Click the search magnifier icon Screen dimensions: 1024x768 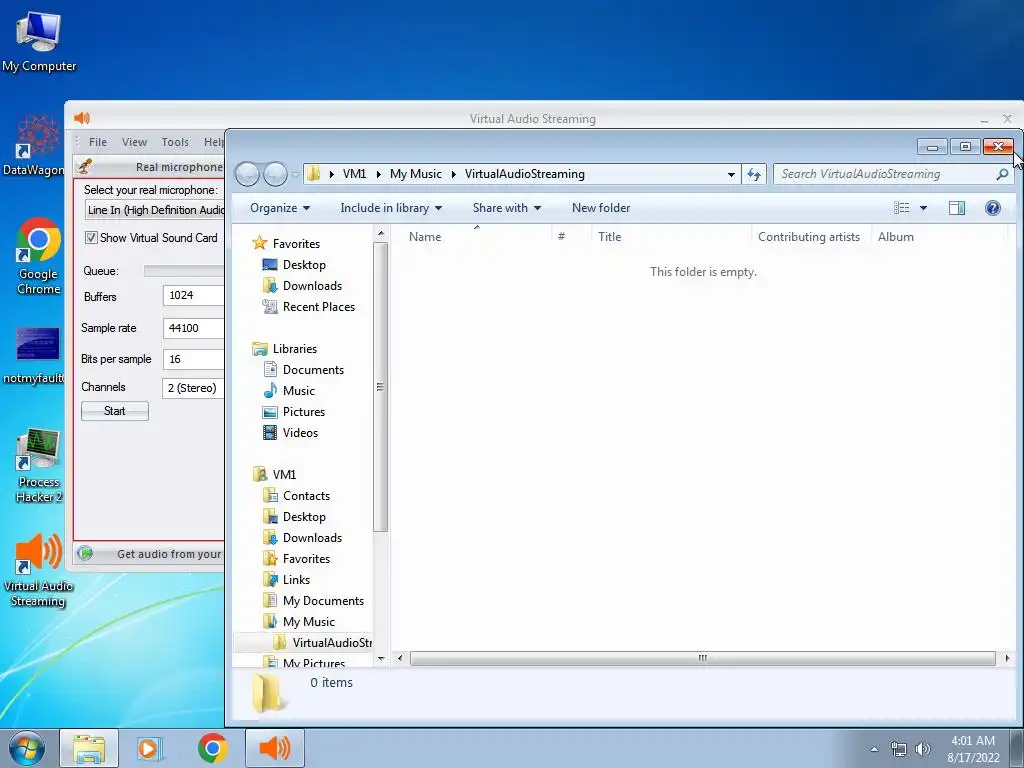point(1002,174)
